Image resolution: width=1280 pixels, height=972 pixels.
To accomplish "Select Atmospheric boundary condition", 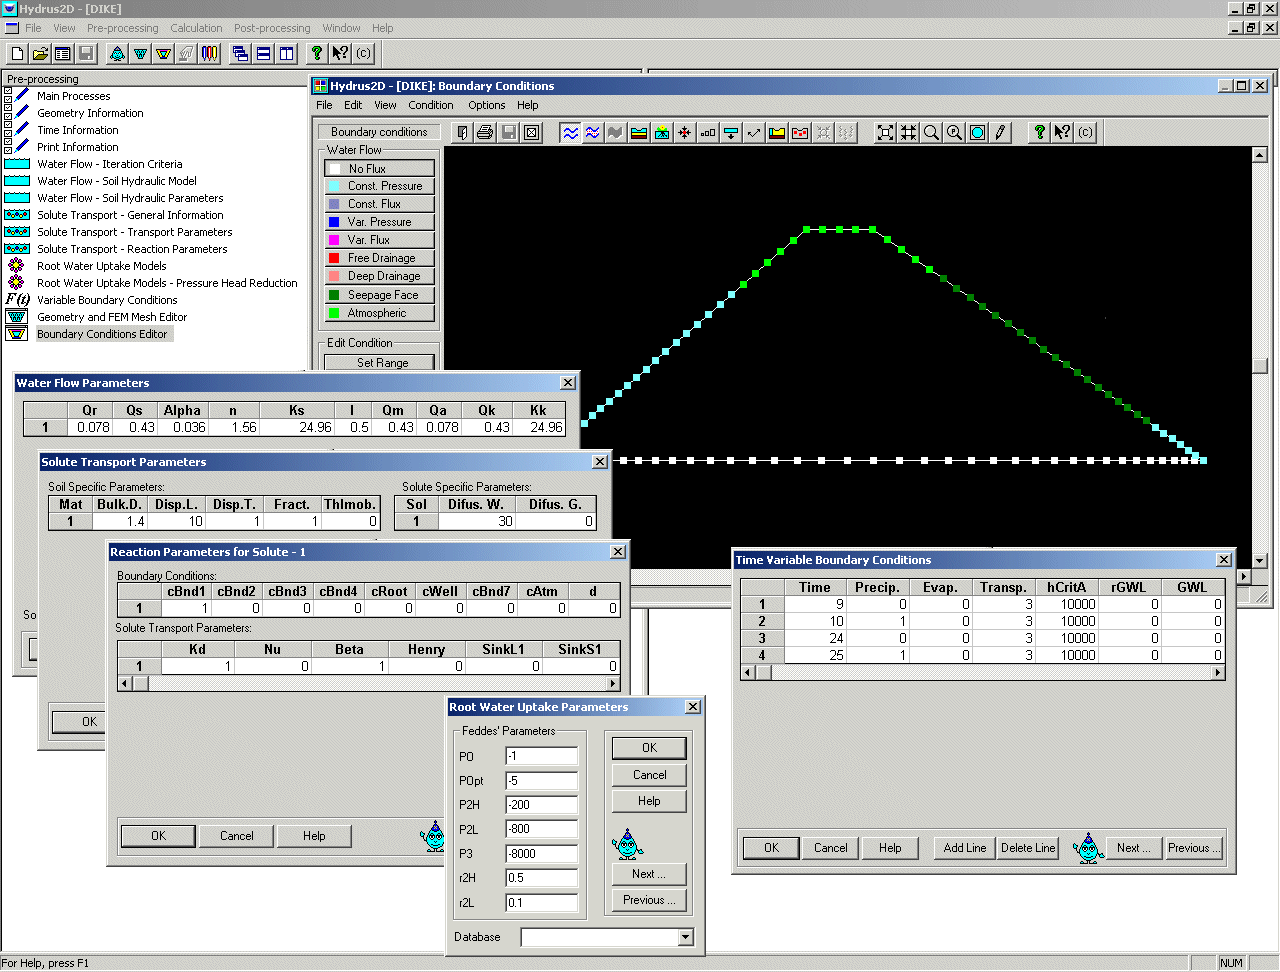I will coord(380,313).
